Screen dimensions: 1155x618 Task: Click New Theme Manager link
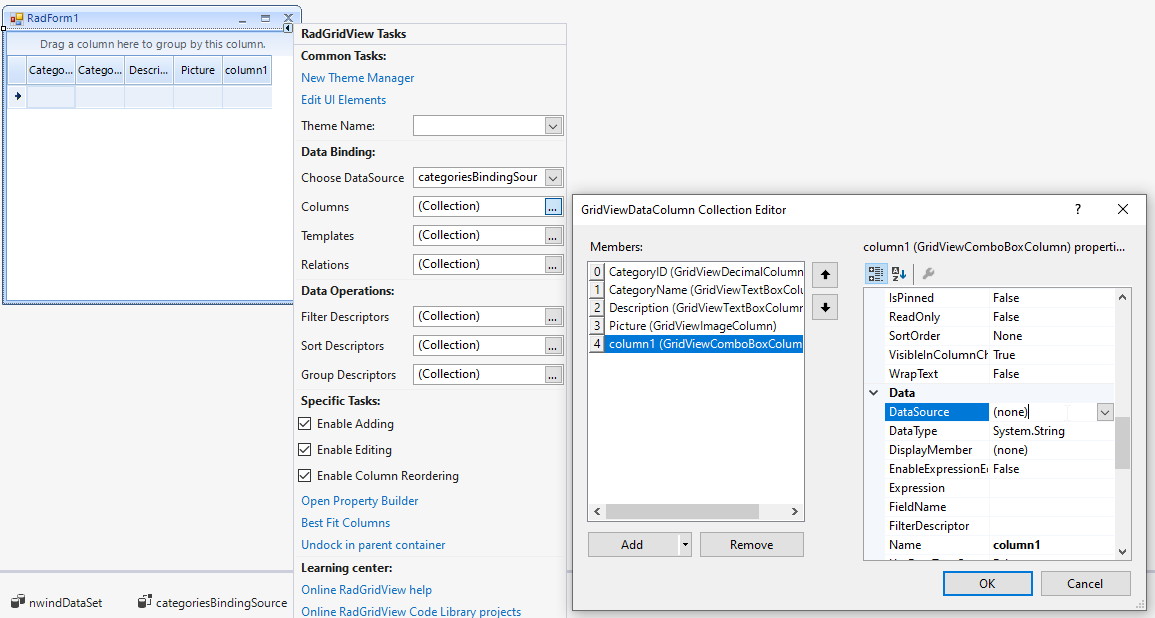click(x=357, y=78)
